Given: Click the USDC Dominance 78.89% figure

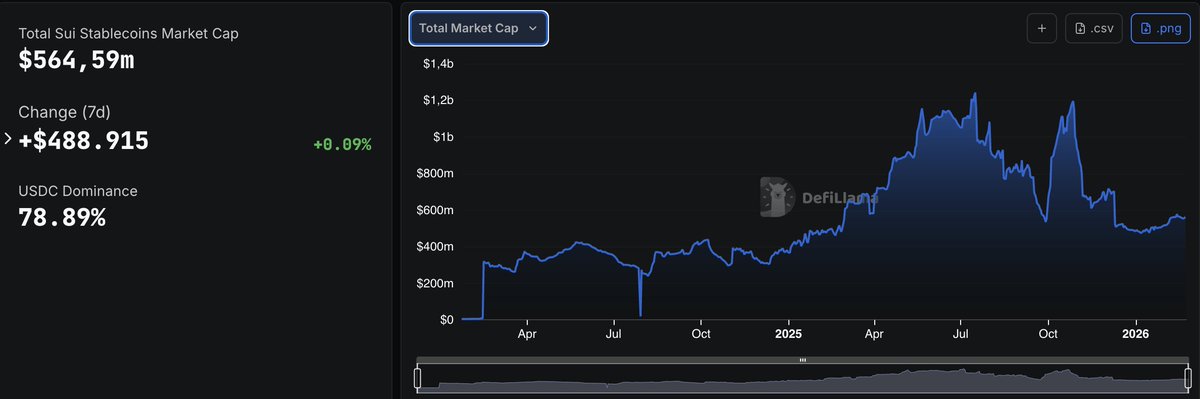Looking at the screenshot, I should pos(62,216).
